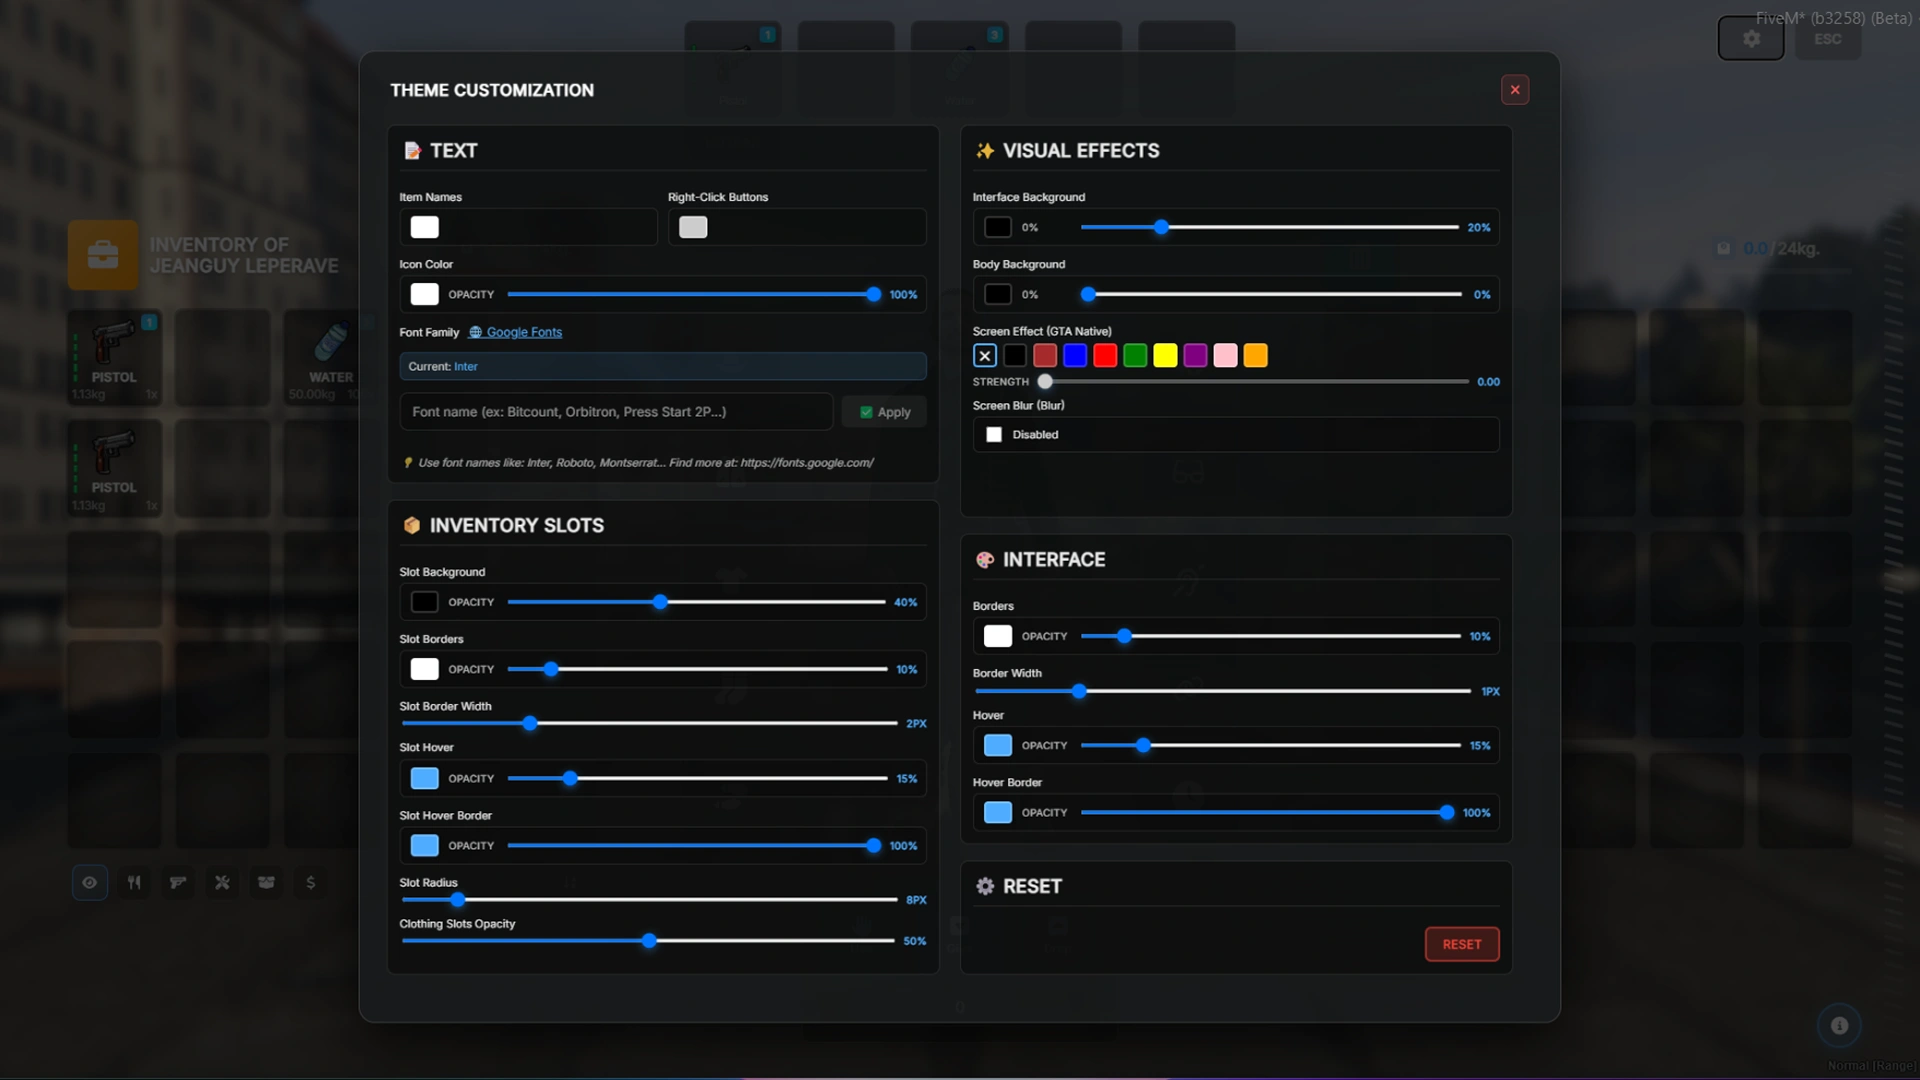The image size is (1920, 1080).
Task: Close the Theme Customization panel
Action: coord(1514,90)
